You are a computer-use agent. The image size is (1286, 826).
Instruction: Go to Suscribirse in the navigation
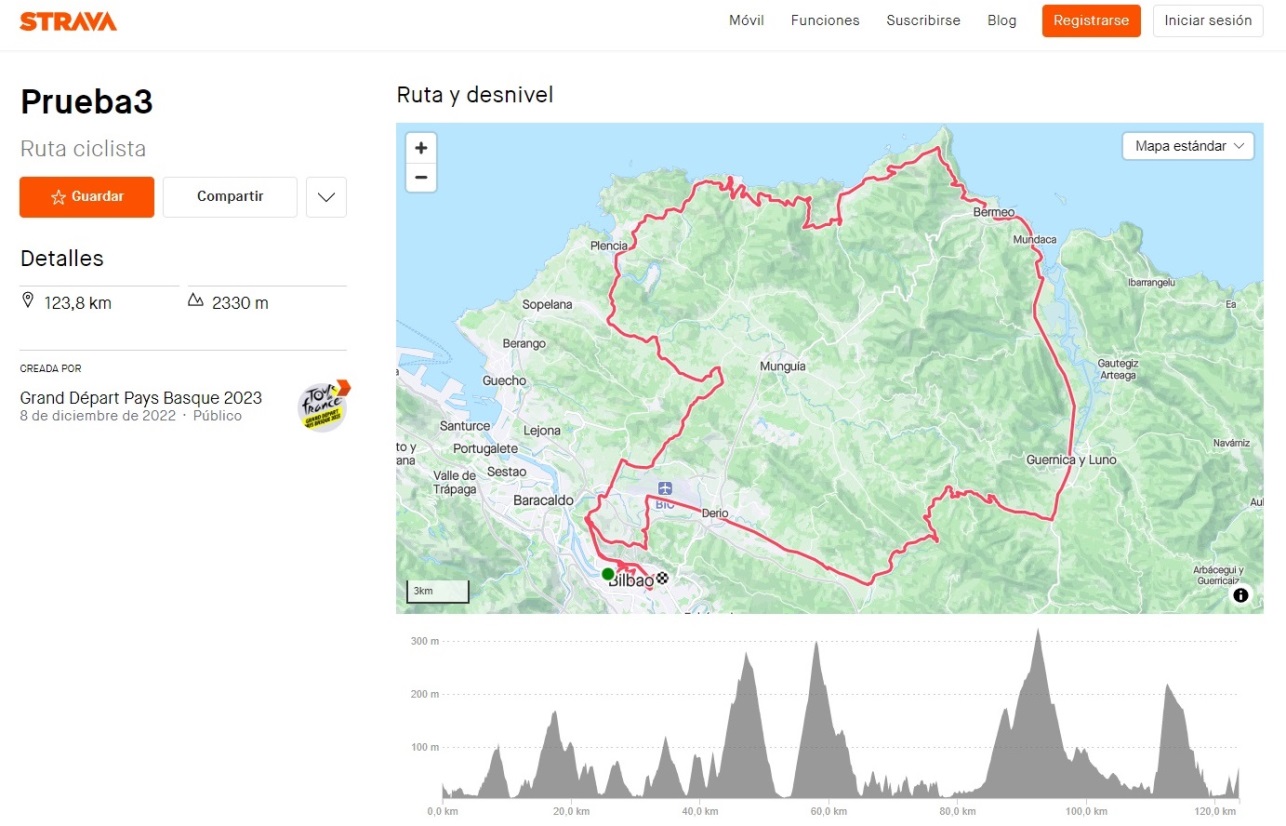click(x=923, y=21)
